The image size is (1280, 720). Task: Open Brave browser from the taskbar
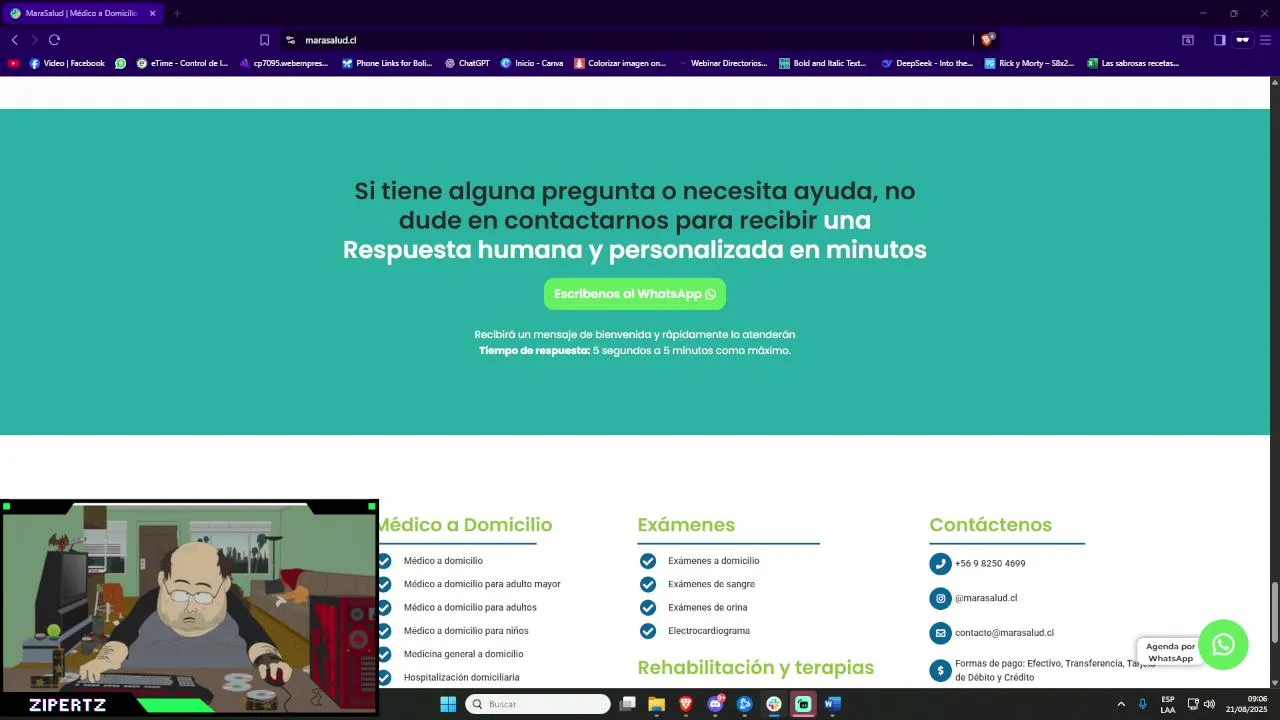click(x=686, y=704)
